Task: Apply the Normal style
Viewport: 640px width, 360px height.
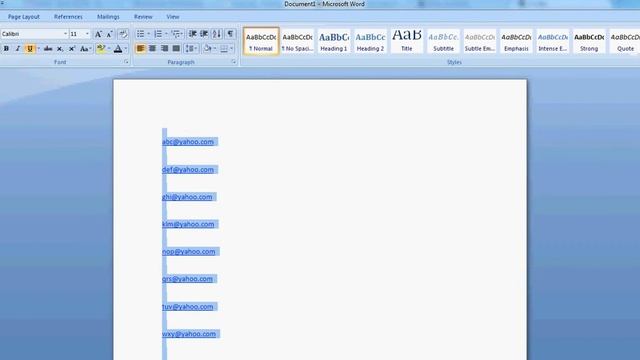Action: point(261,41)
